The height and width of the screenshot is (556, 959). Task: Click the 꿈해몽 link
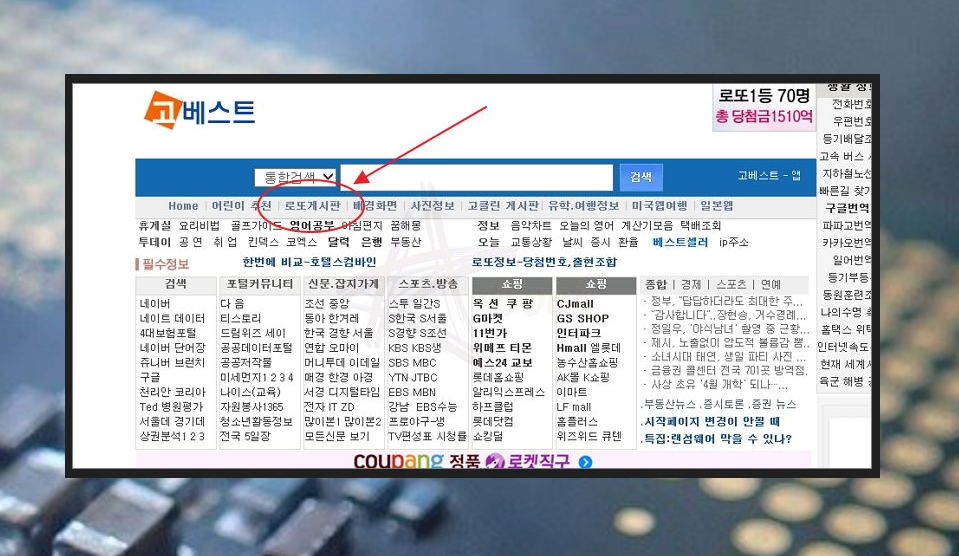(x=405, y=226)
